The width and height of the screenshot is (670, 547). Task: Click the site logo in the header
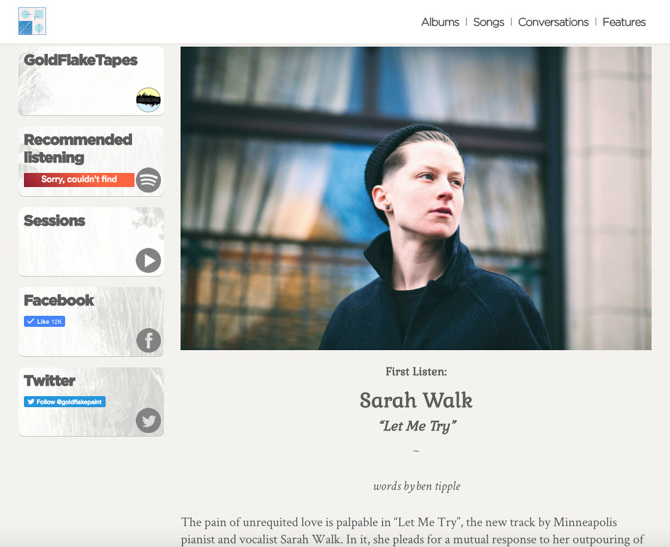(x=32, y=21)
